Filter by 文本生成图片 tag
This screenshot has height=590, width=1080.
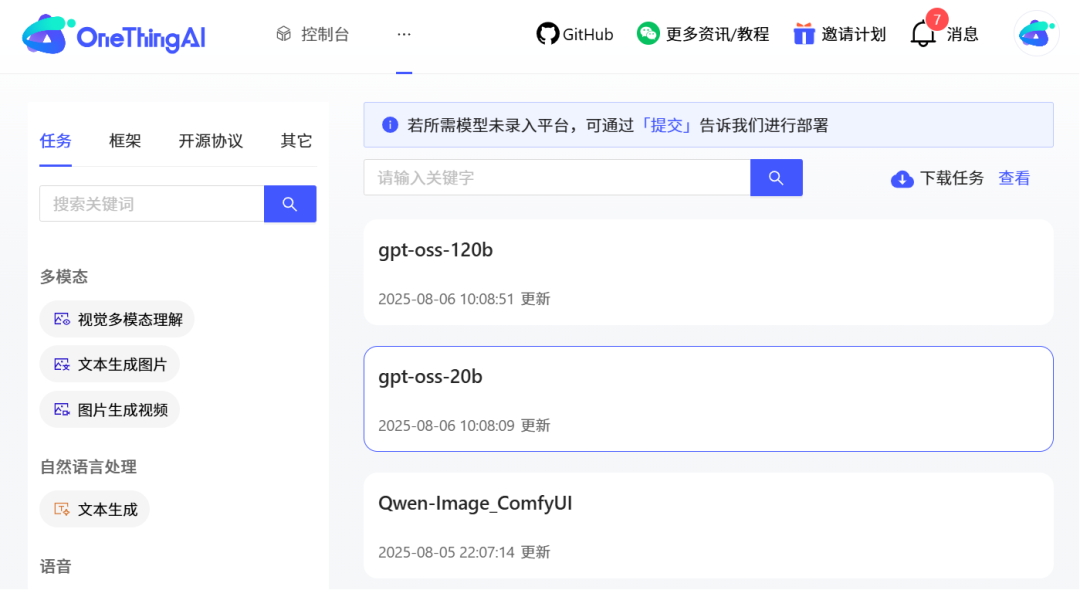click(x=110, y=365)
